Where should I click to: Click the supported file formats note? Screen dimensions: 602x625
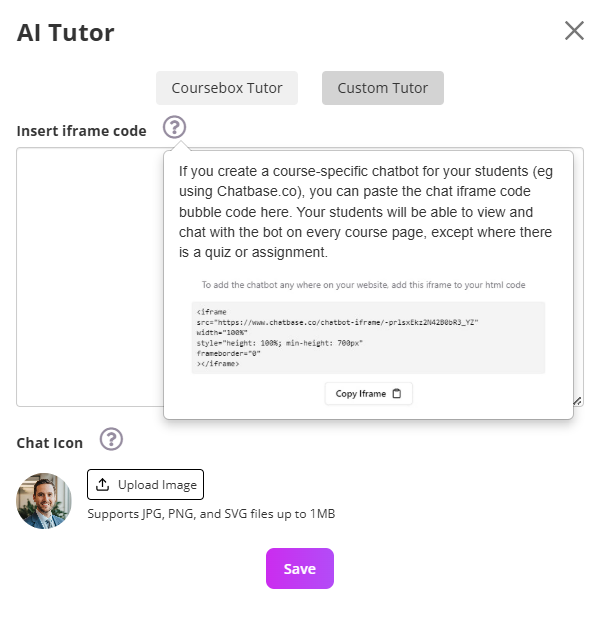pos(211,514)
